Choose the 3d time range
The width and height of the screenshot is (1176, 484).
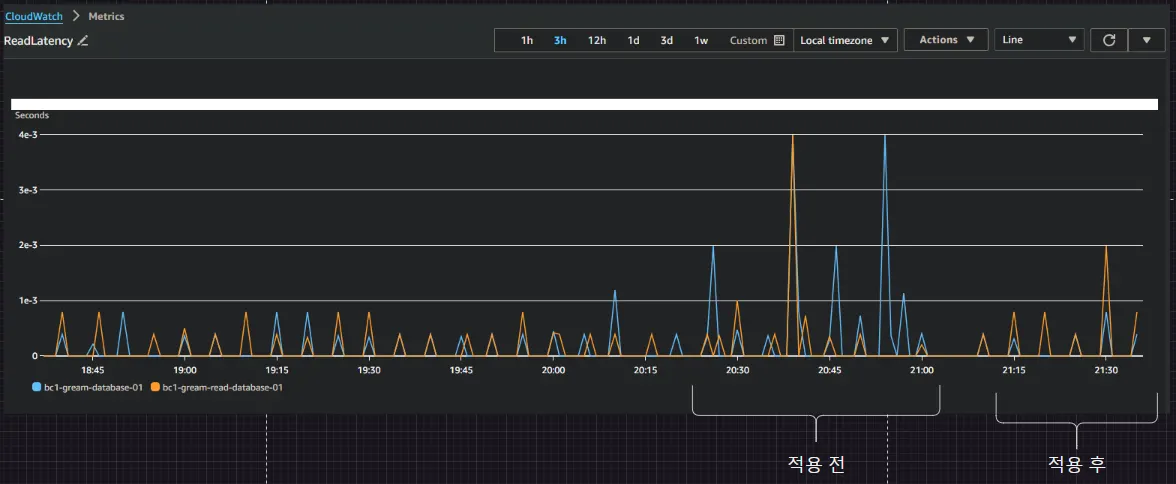[666, 40]
